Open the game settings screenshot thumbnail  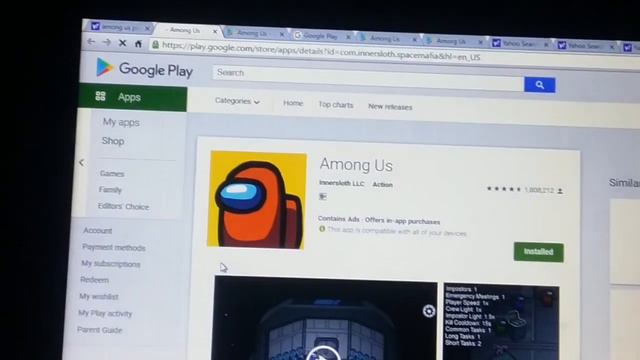(x=501, y=322)
